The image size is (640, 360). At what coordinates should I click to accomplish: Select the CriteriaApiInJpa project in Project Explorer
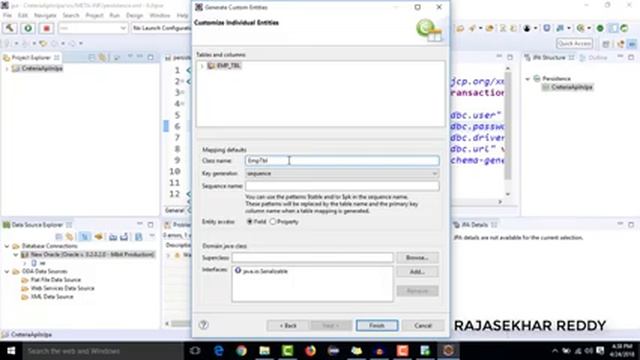point(38,69)
